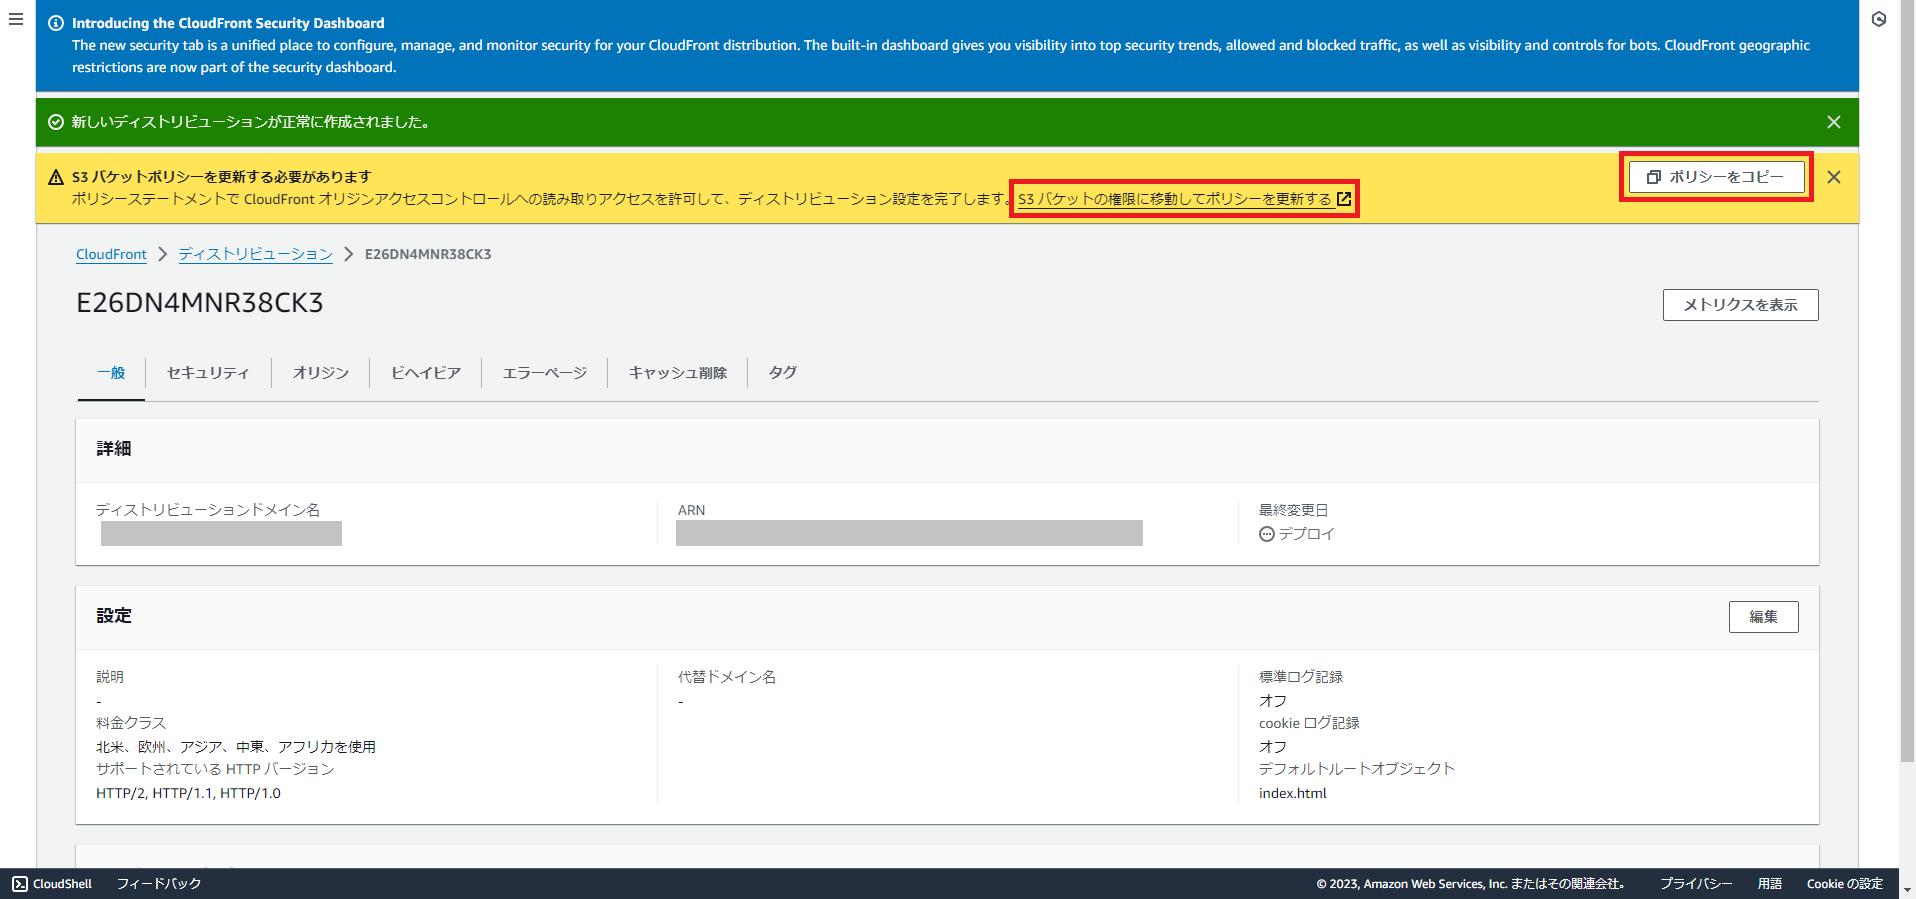Open the hamburger navigation menu

pos(16,19)
